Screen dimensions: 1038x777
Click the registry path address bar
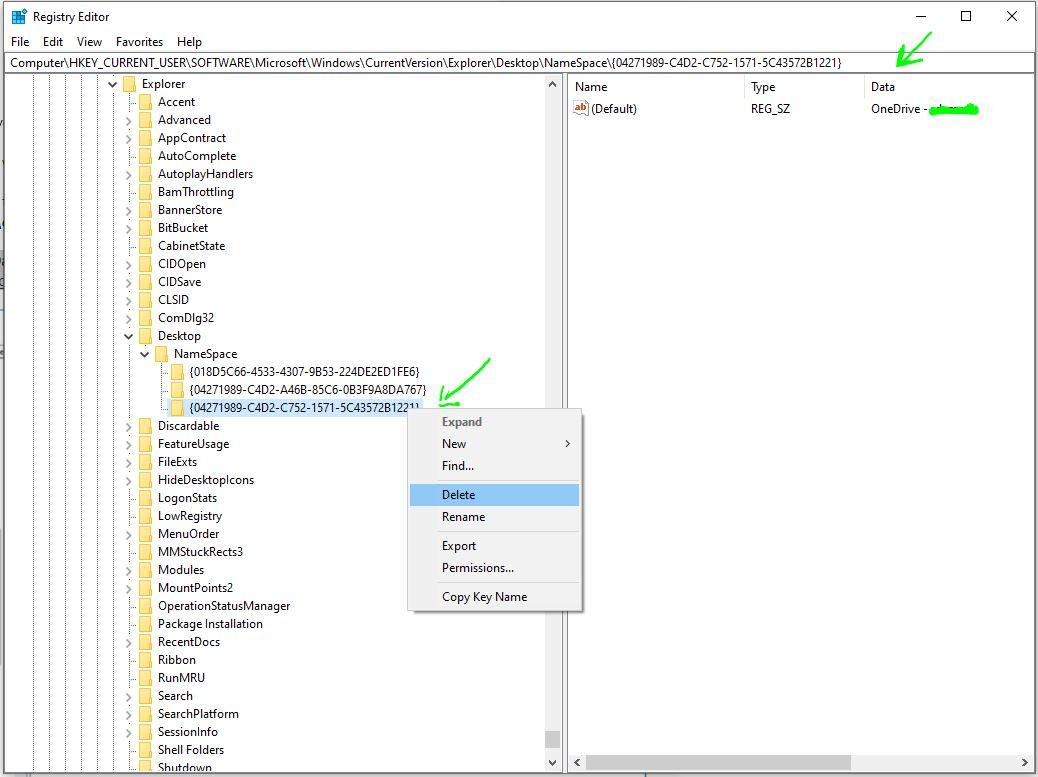pyautogui.click(x=400, y=62)
